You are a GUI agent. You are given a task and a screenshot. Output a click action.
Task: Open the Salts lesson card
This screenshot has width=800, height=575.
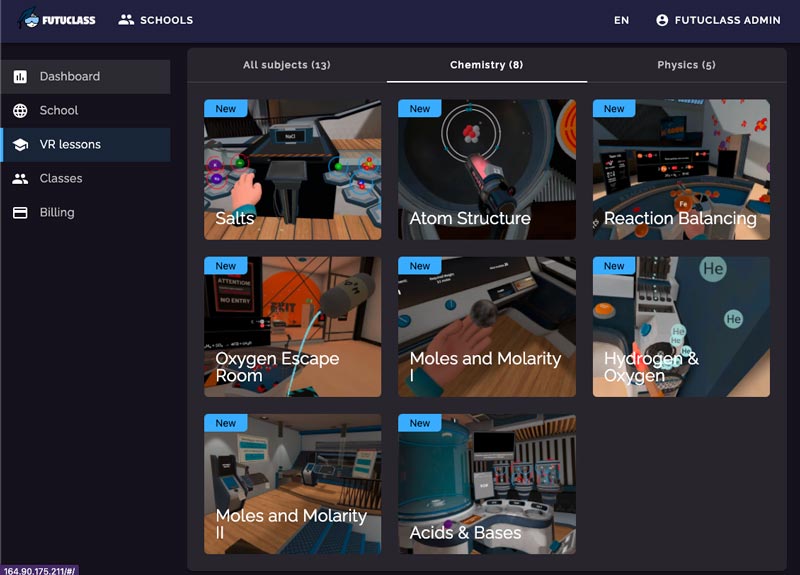292,169
